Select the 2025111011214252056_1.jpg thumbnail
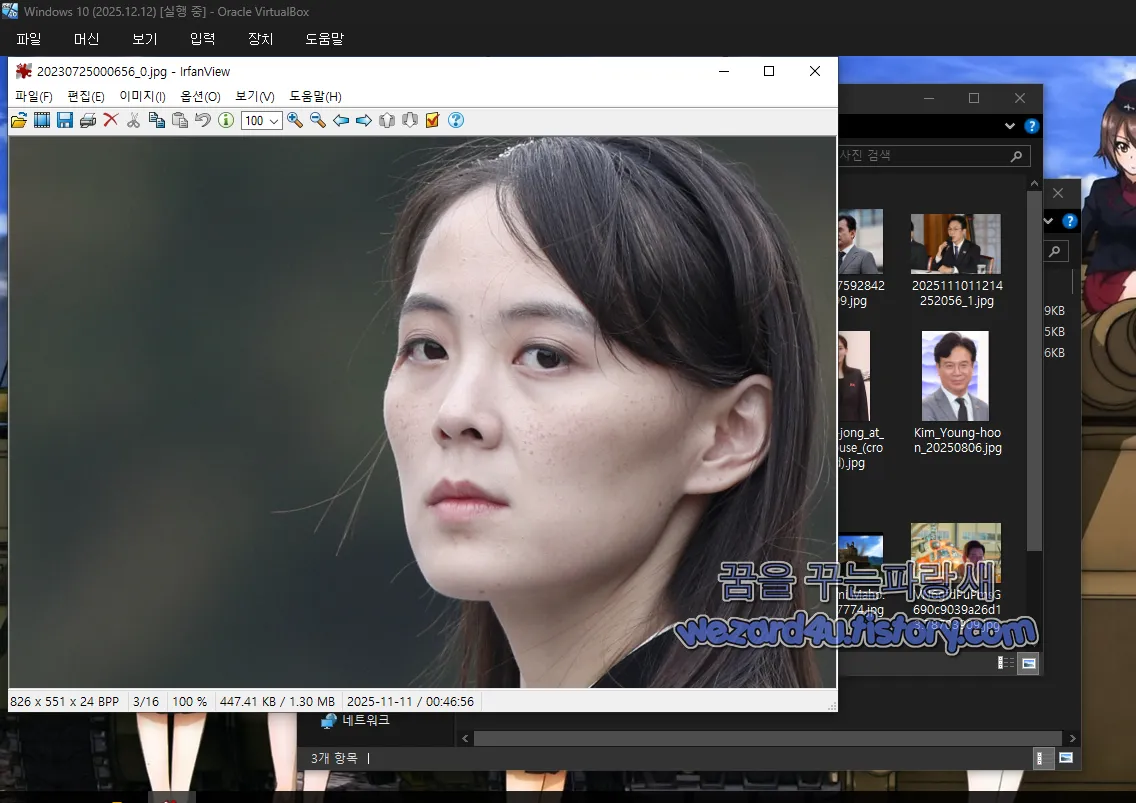This screenshot has height=803, width=1136. (x=956, y=244)
